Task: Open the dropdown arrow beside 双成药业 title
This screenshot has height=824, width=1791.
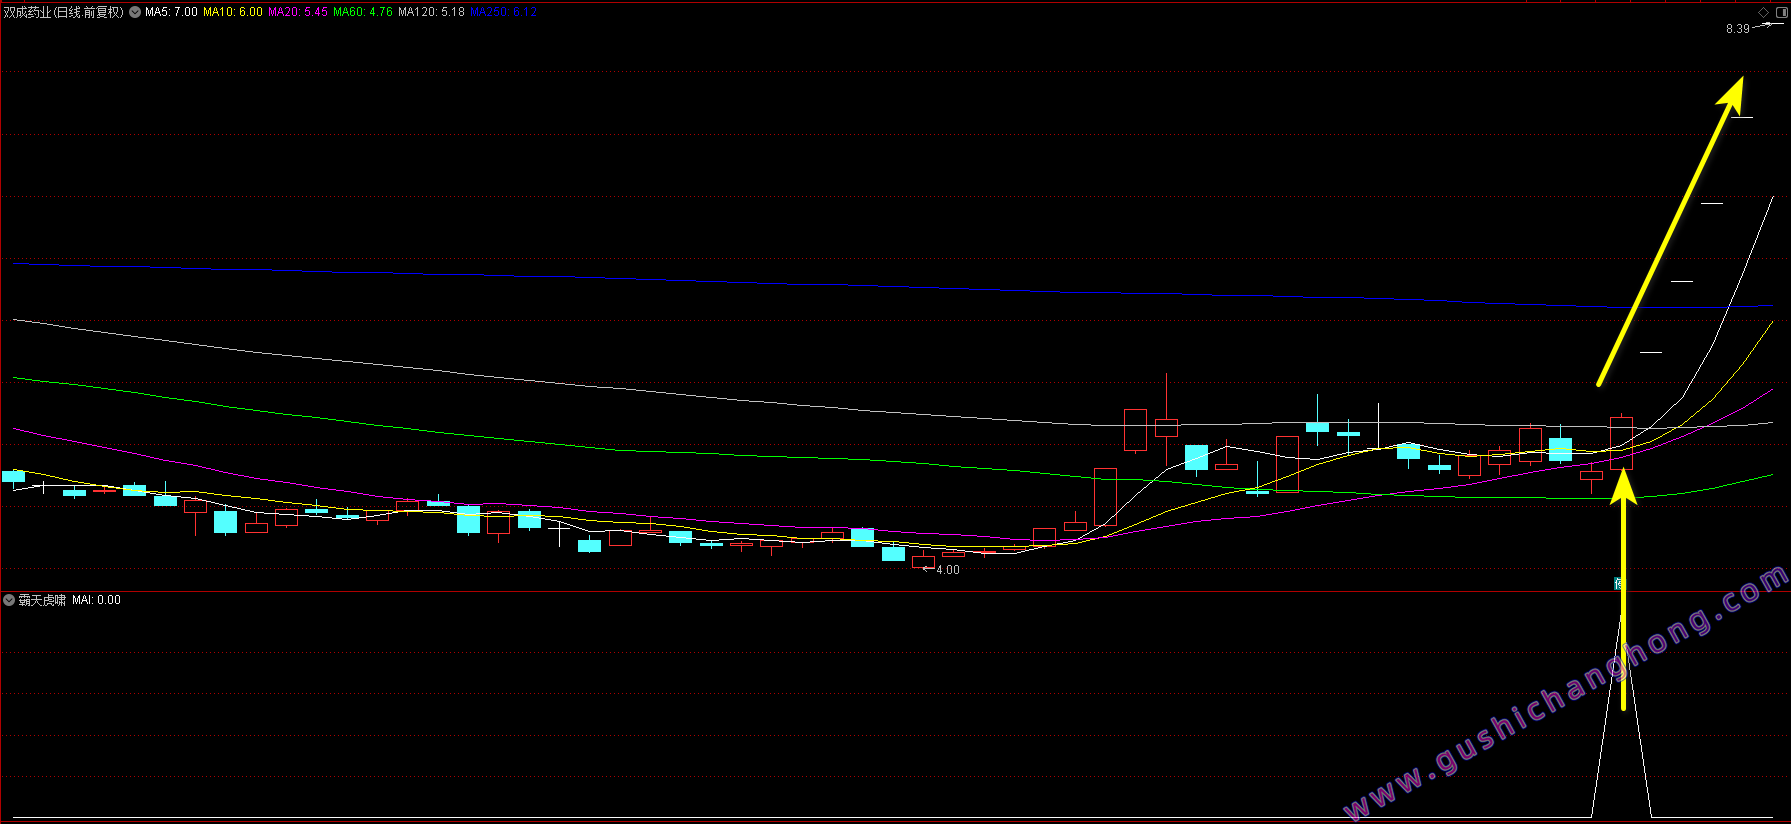Action: (135, 12)
